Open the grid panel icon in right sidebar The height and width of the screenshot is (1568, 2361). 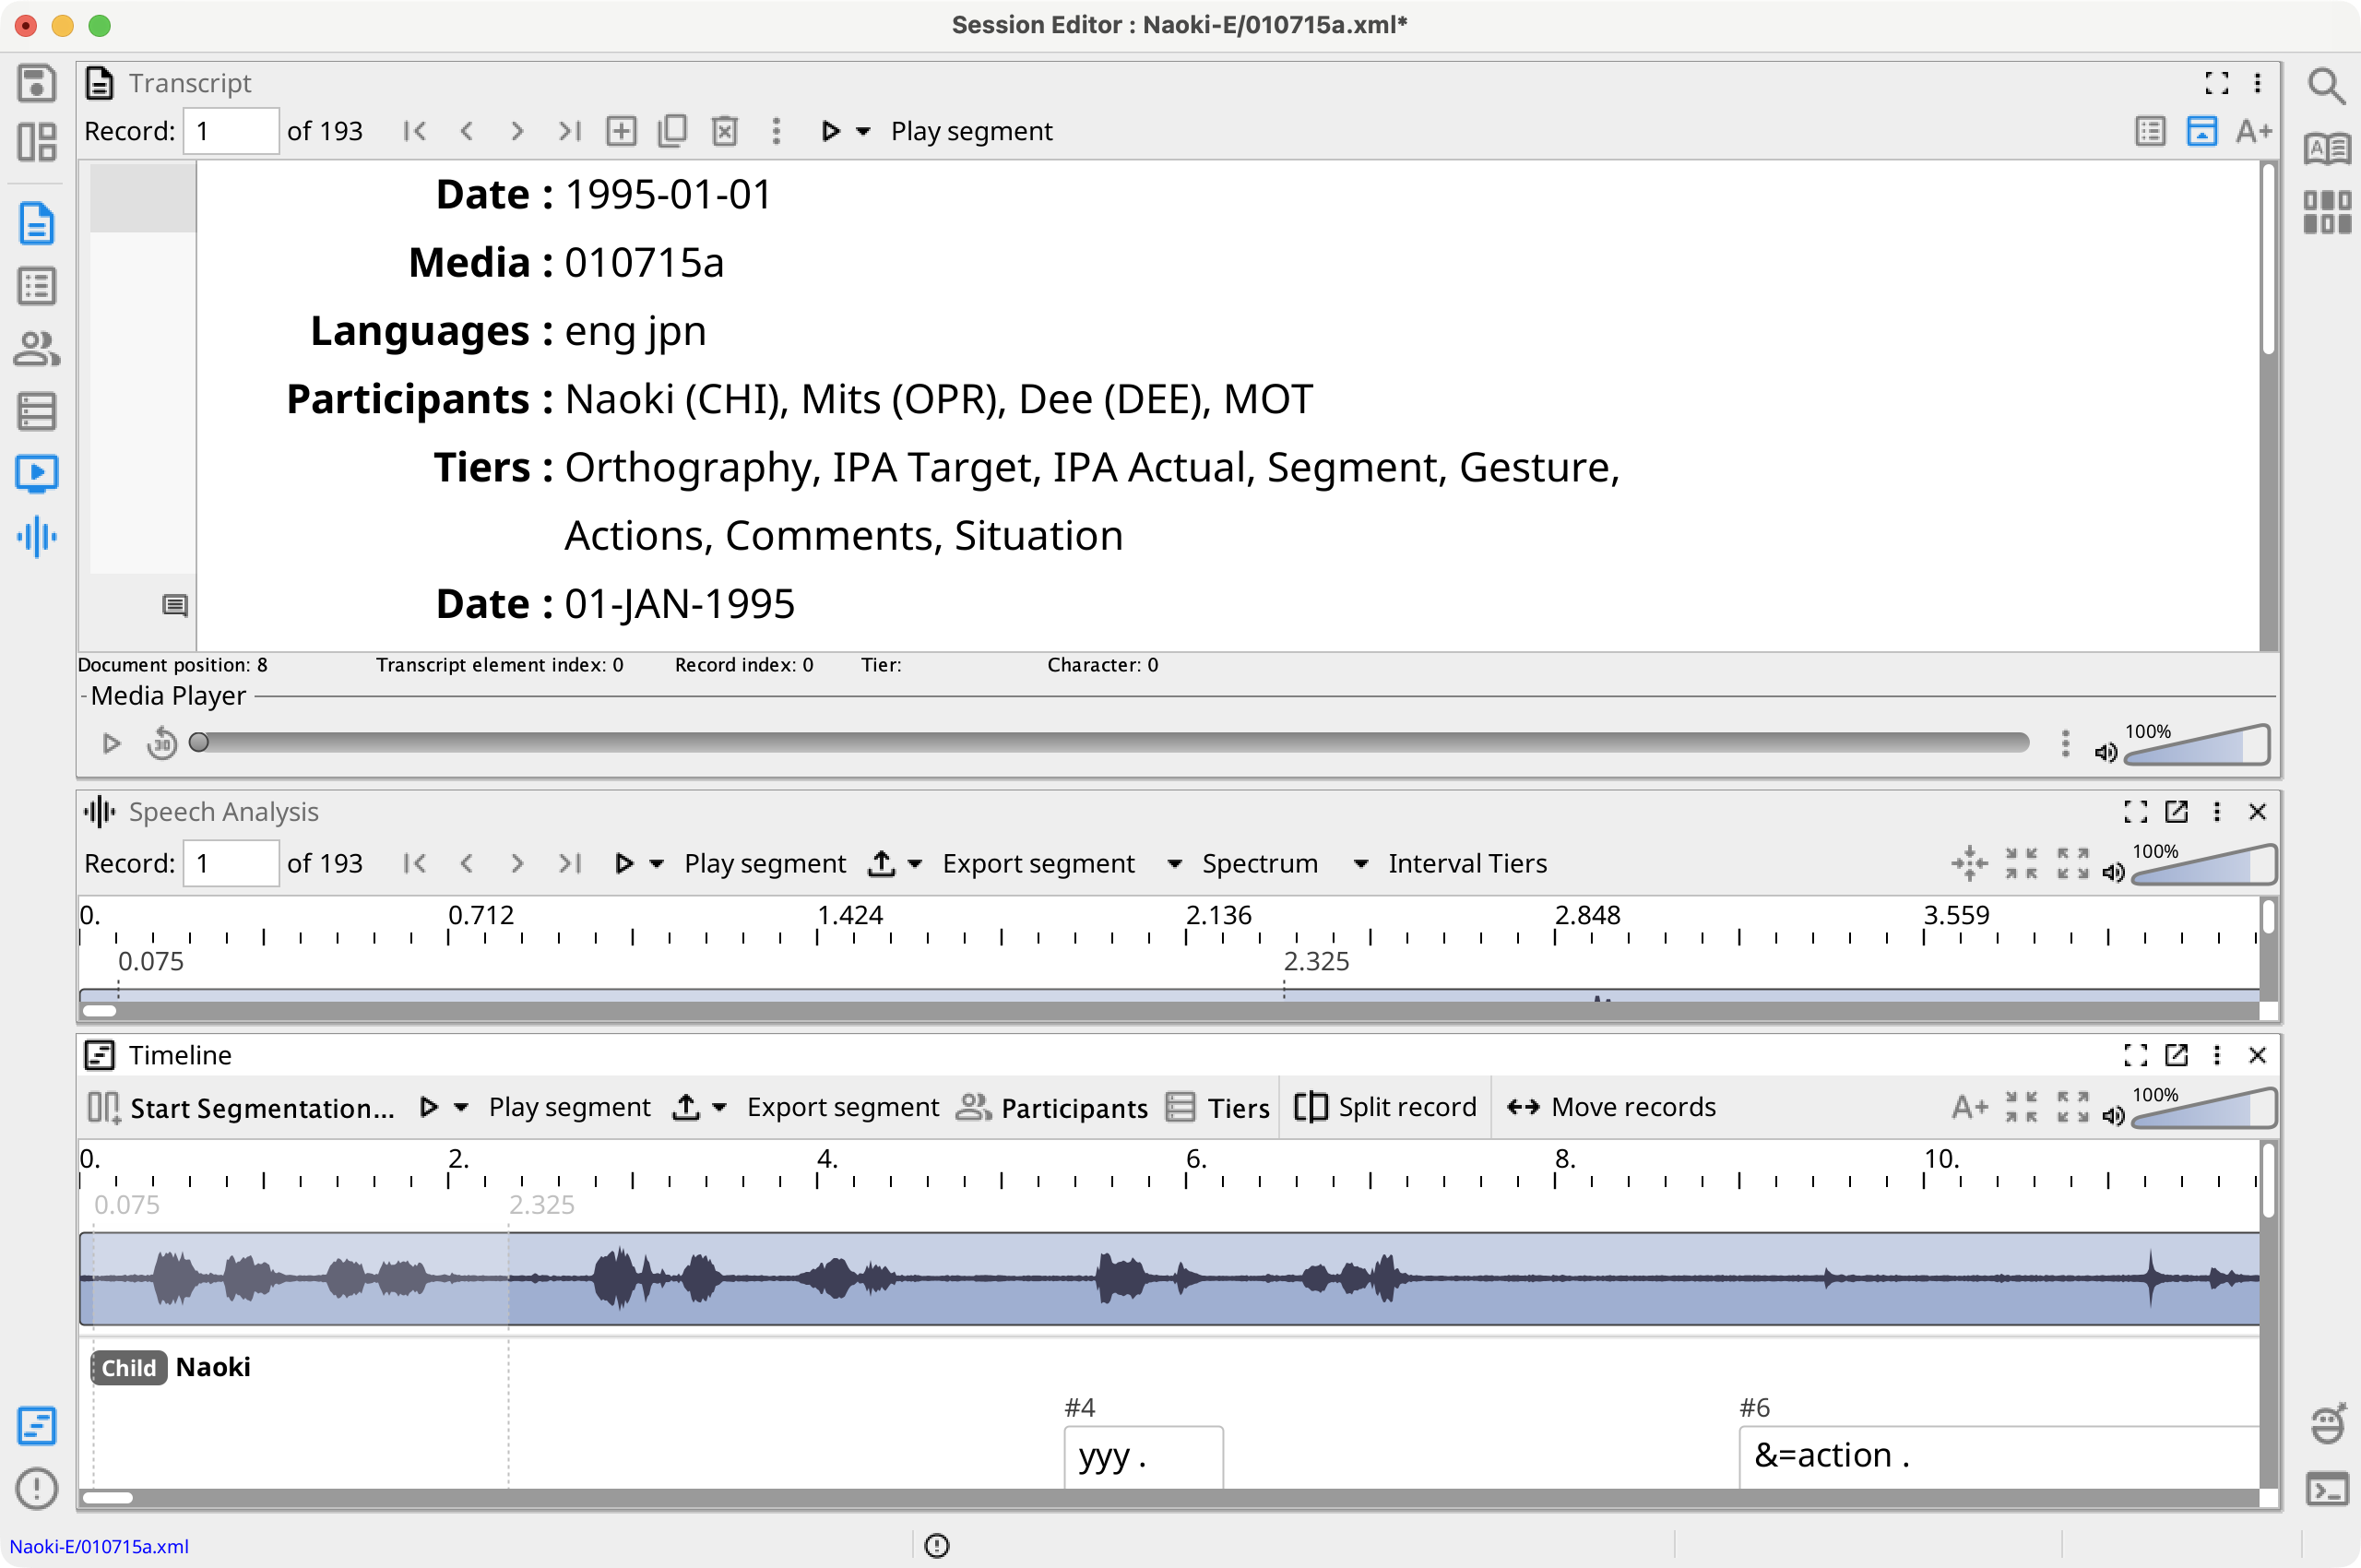[2326, 212]
